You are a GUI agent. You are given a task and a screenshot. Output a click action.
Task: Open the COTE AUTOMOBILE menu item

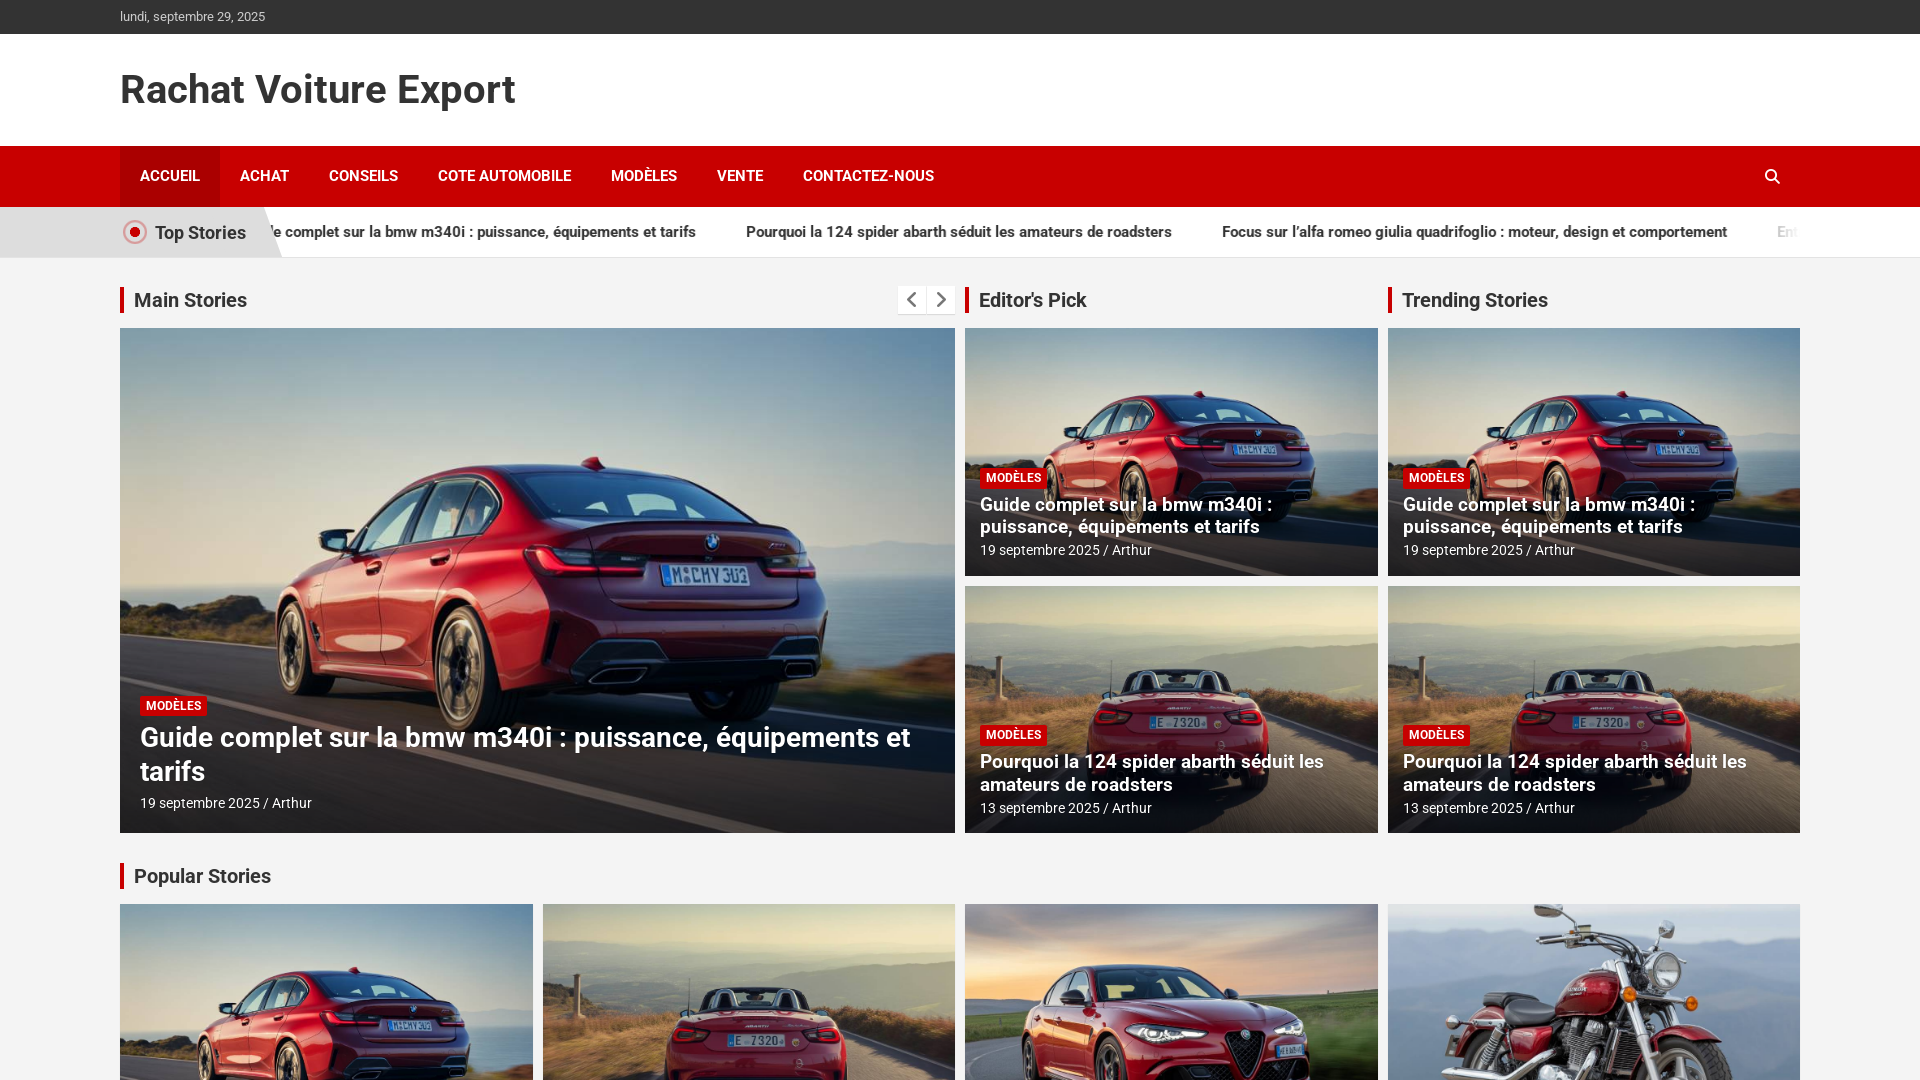click(x=504, y=176)
